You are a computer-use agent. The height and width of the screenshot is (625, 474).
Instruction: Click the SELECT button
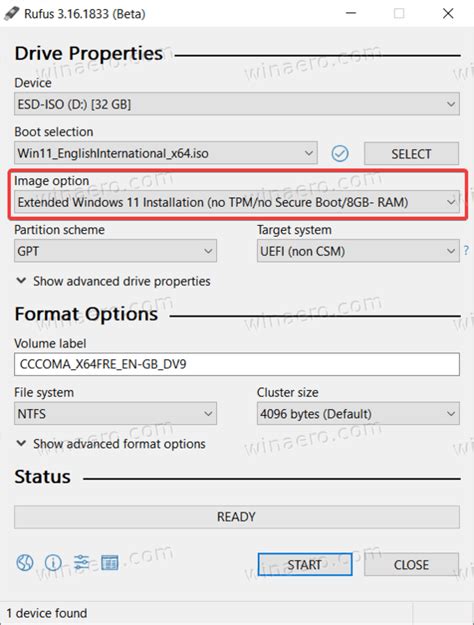411,153
